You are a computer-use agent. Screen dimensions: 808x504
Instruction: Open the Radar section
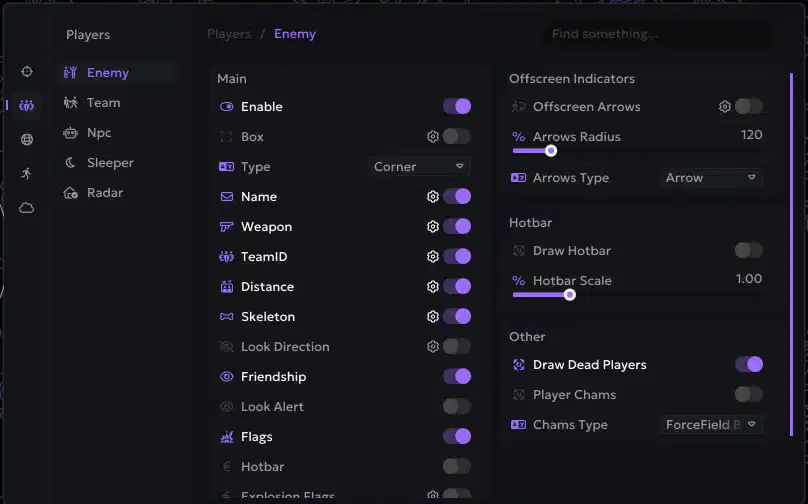(106, 193)
